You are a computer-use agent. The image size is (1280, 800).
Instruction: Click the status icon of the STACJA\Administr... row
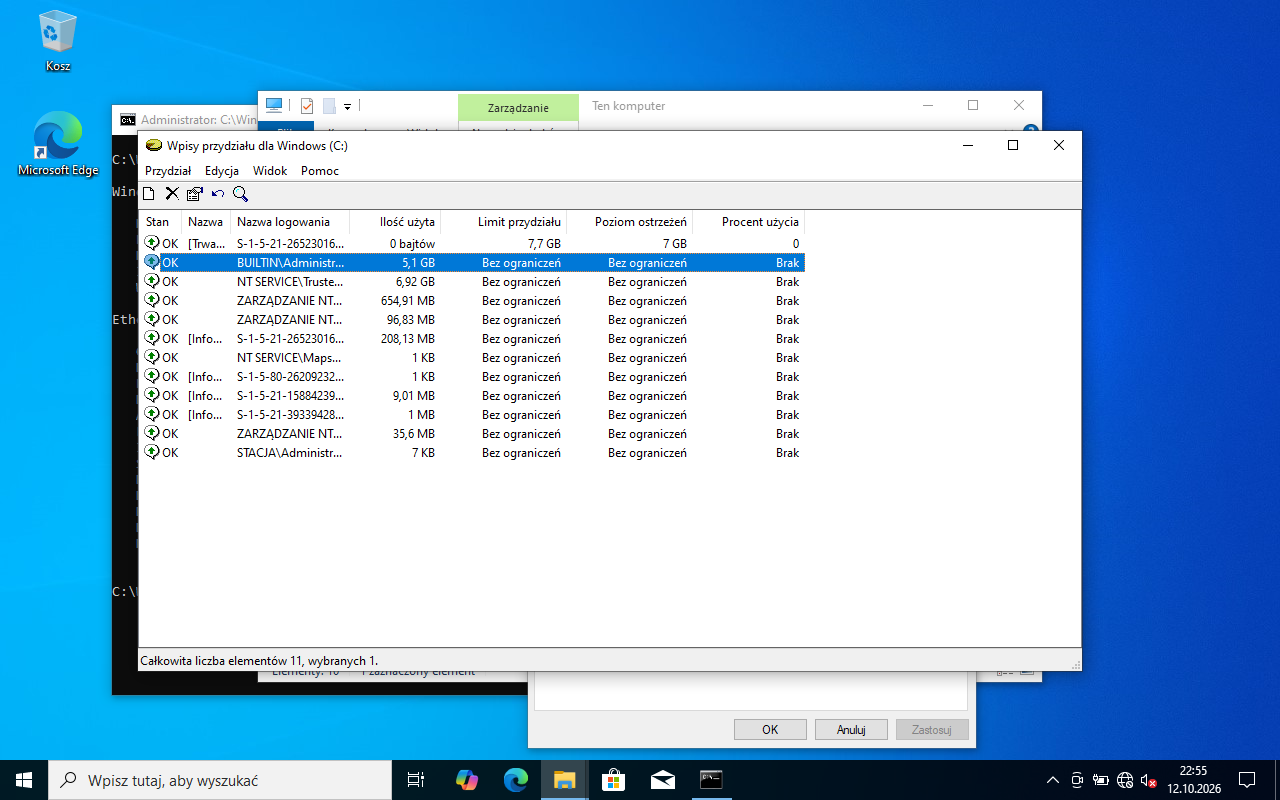(x=152, y=452)
